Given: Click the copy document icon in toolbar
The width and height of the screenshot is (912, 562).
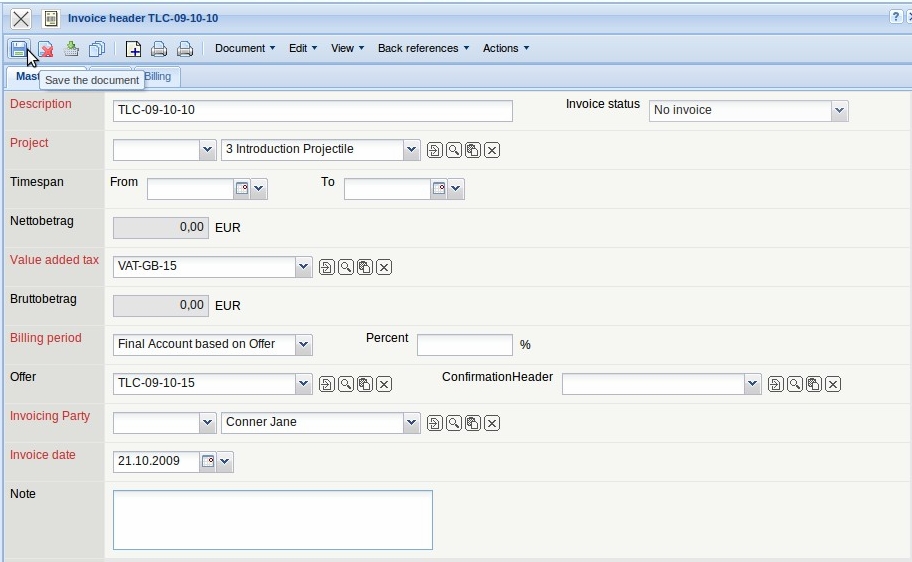Looking at the screenshot, I should point(97,49).
